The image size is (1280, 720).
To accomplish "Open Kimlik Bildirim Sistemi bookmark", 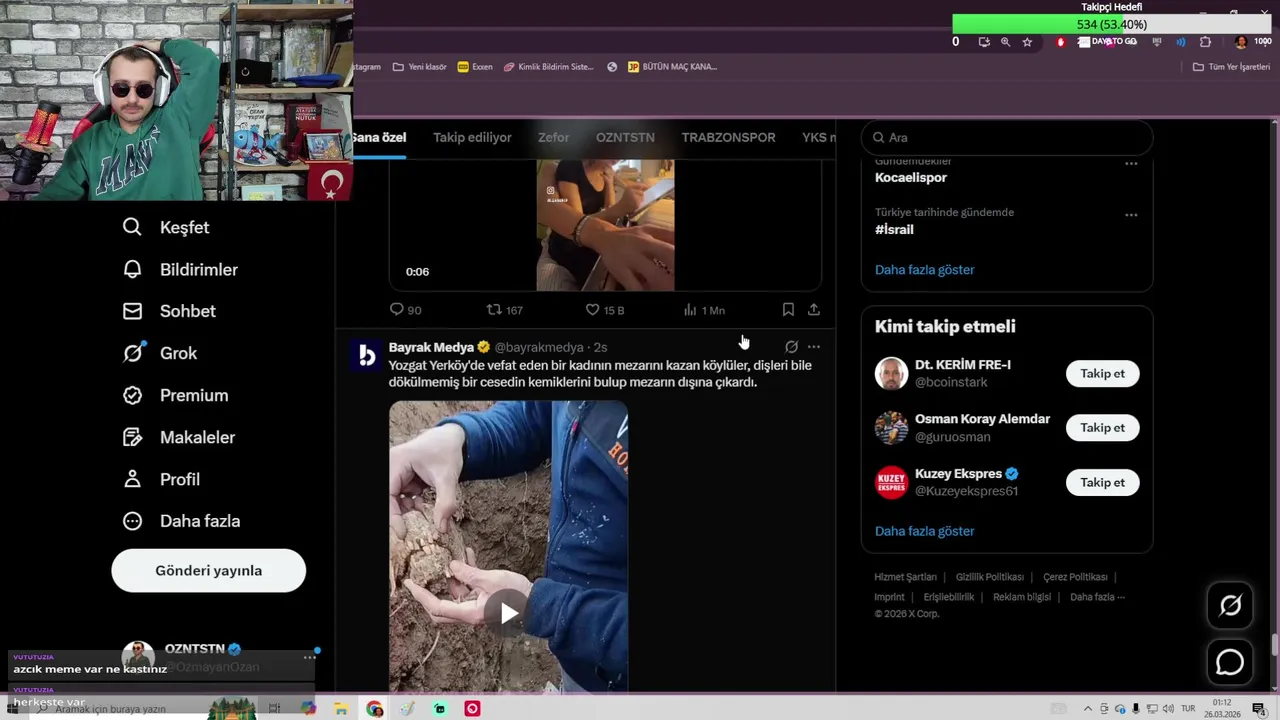I will tap(548, 67).
